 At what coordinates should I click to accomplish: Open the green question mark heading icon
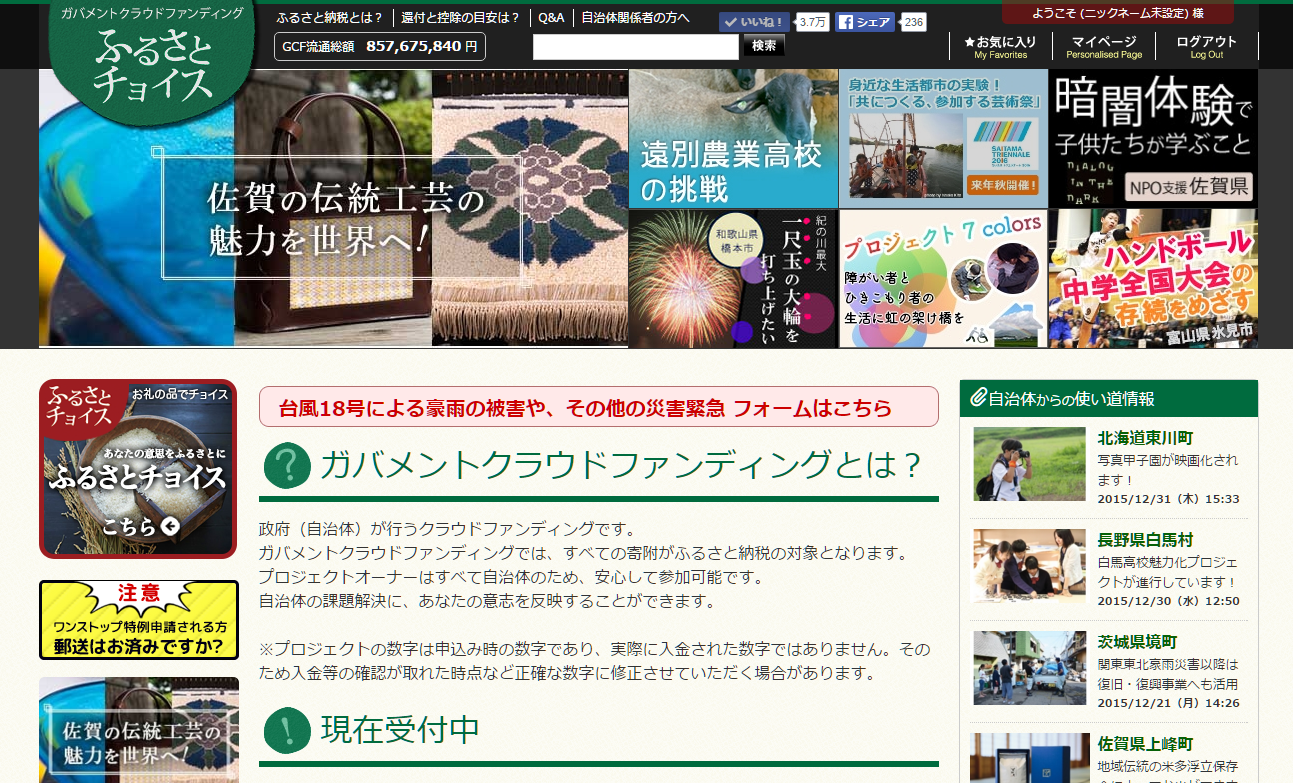(x=287, y=466)
